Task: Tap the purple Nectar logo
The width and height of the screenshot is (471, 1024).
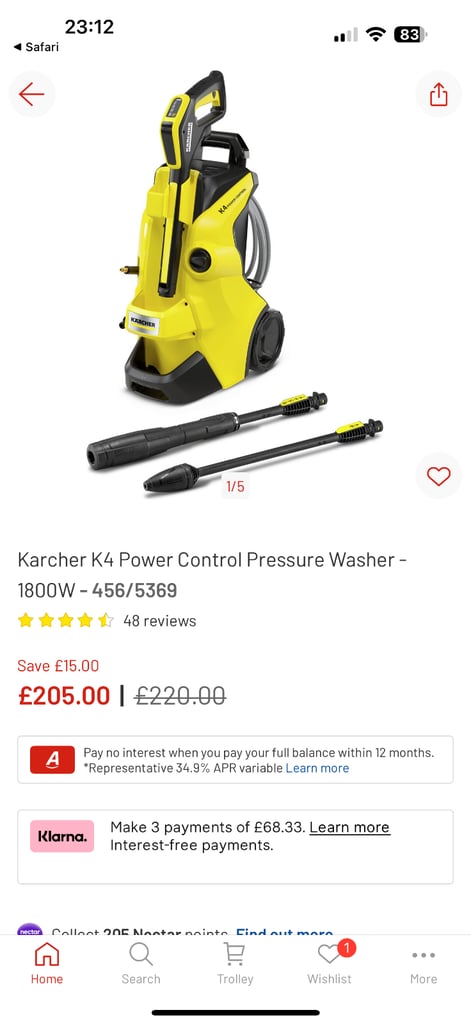Action: point(30,929)
